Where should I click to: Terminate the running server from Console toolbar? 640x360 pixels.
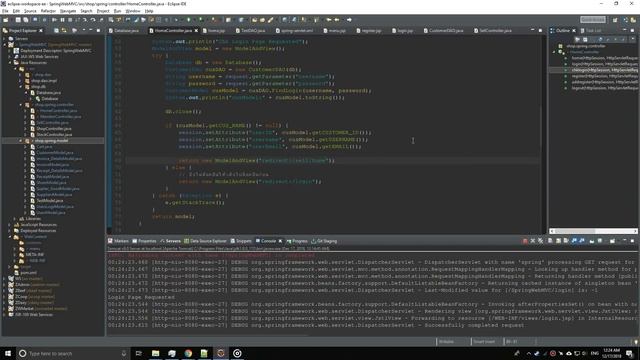click(525, 241)
